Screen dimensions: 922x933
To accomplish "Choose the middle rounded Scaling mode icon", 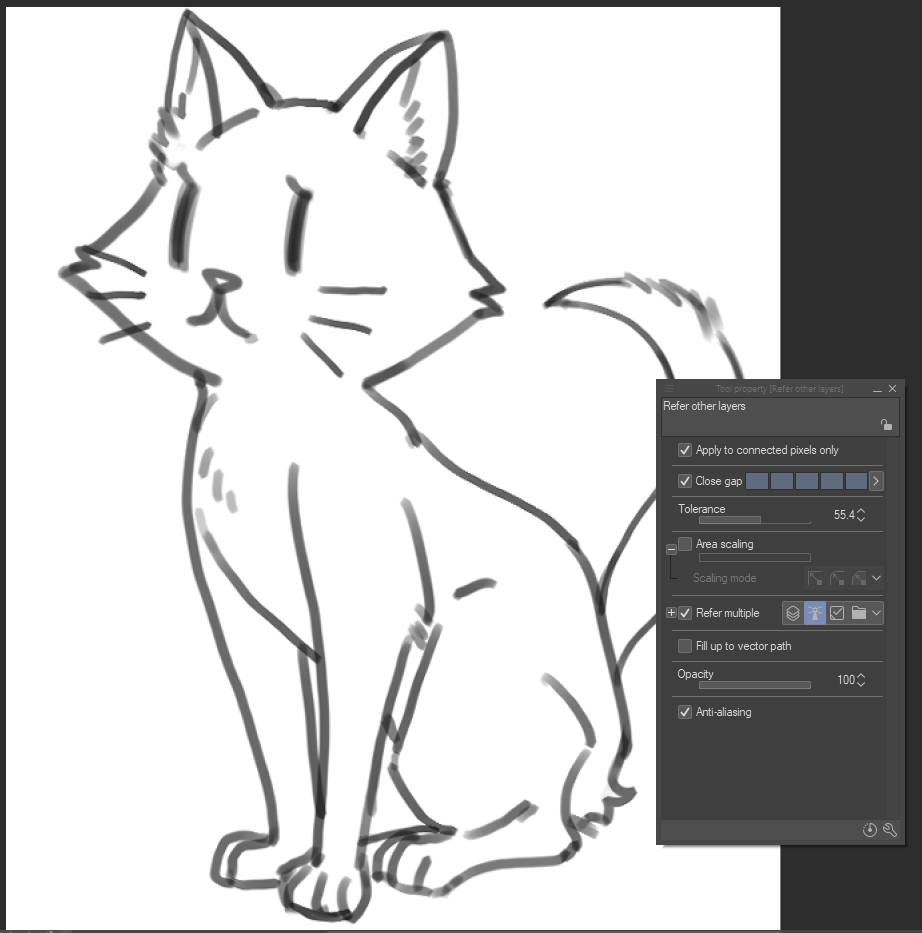I will (837, 578).
